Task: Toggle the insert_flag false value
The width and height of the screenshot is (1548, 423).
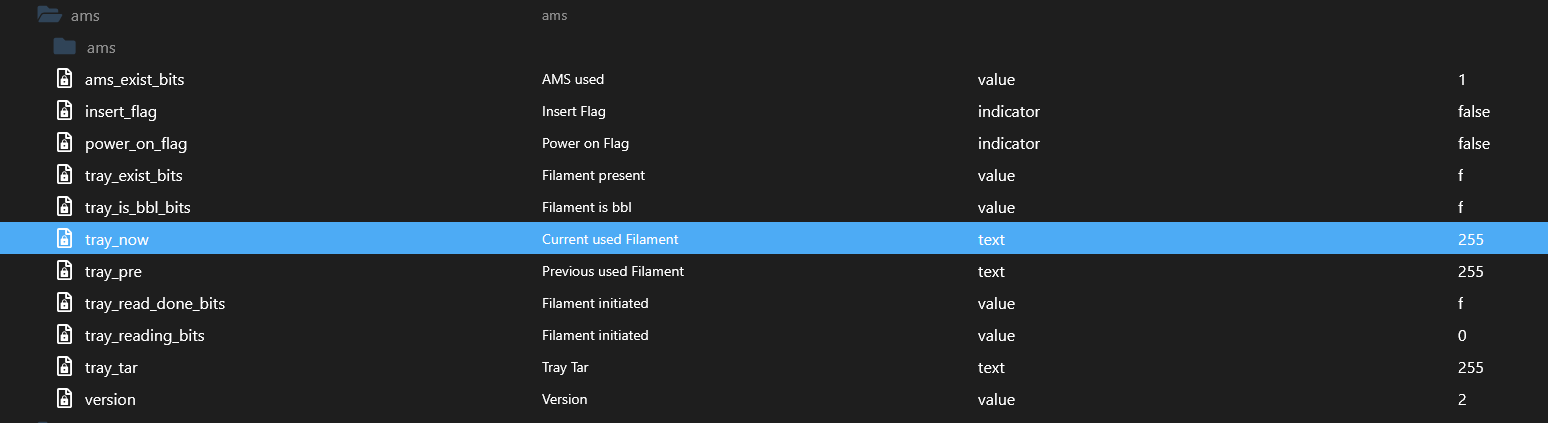Action: [x=1473, y=111]
